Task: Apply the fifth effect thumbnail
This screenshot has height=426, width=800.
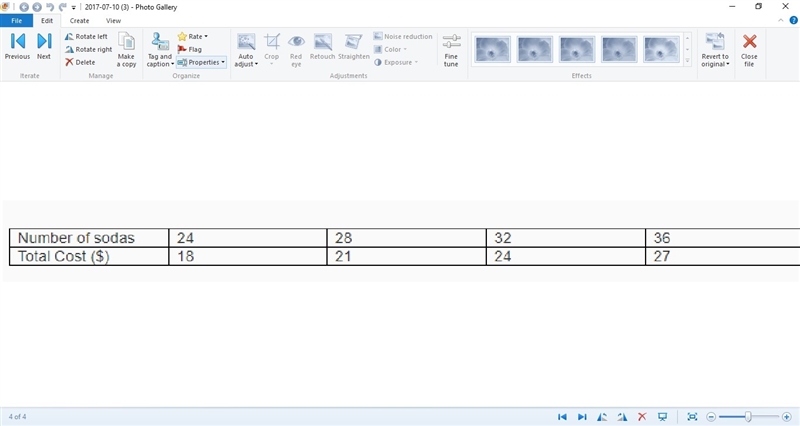Action: 661,49
